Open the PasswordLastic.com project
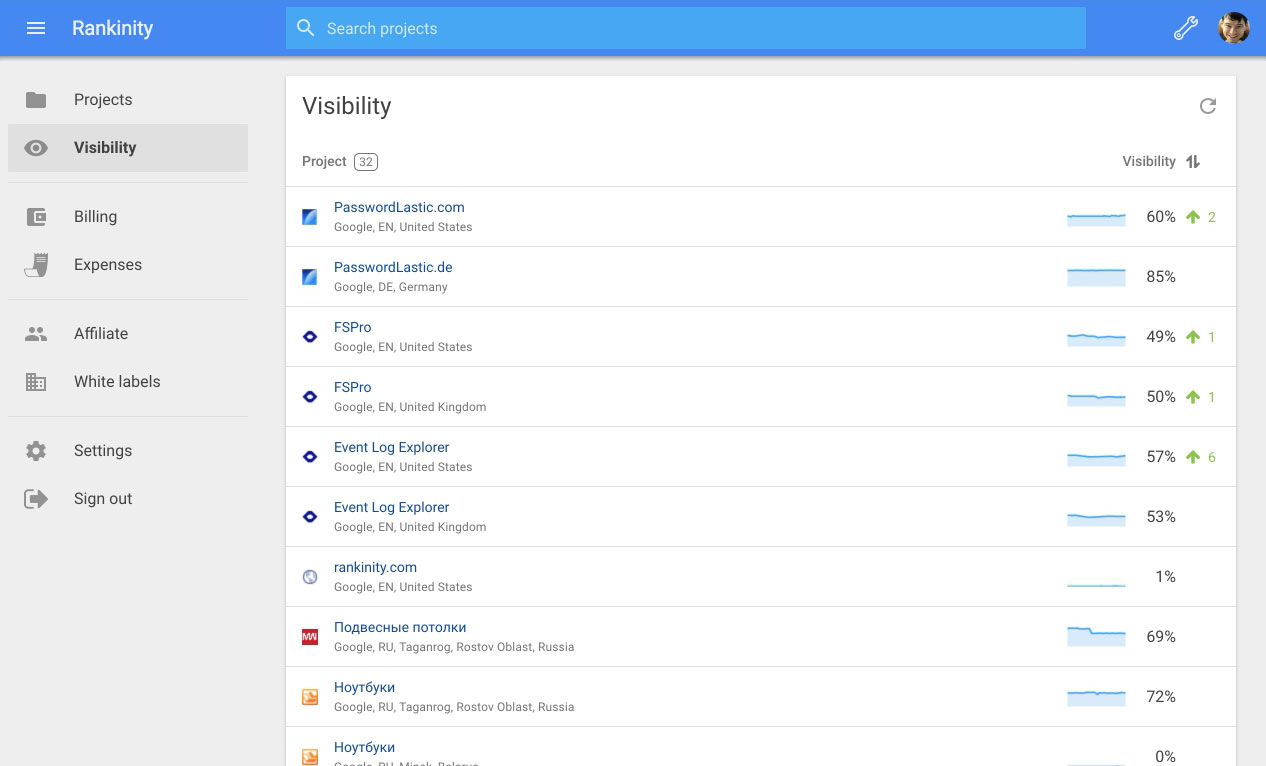 [399, 207]
